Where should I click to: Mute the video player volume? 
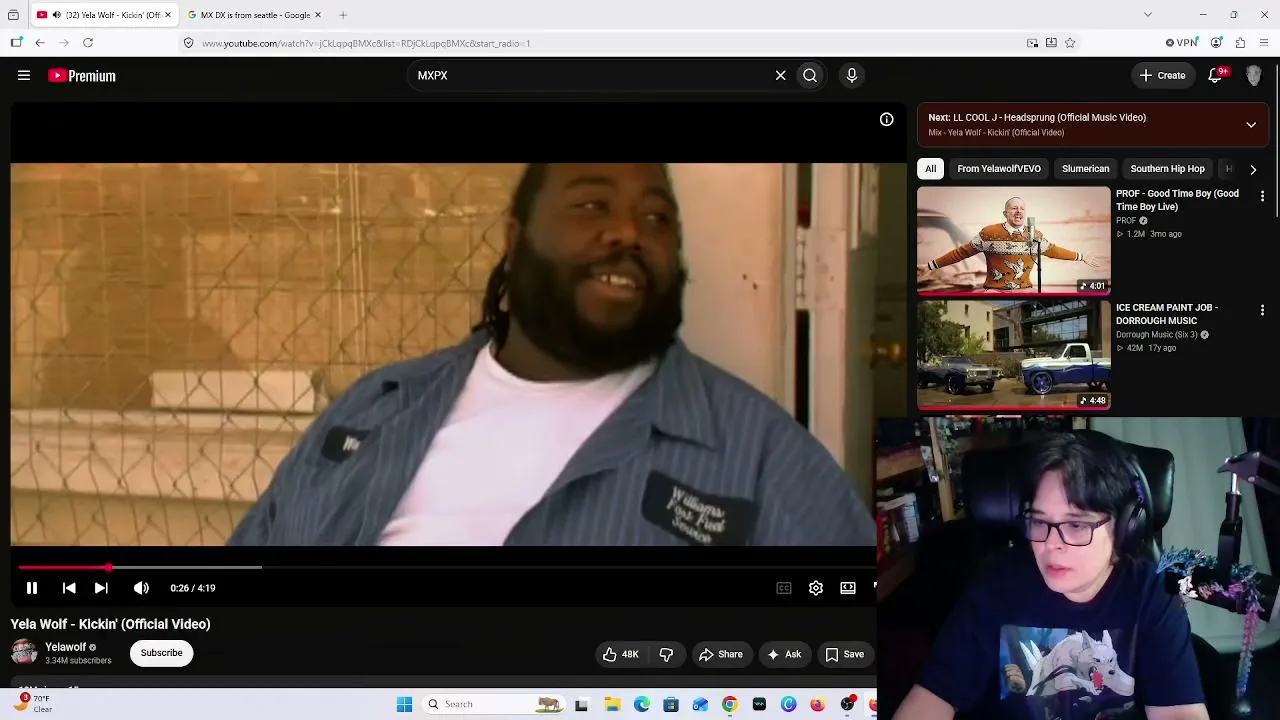[141, 588]
